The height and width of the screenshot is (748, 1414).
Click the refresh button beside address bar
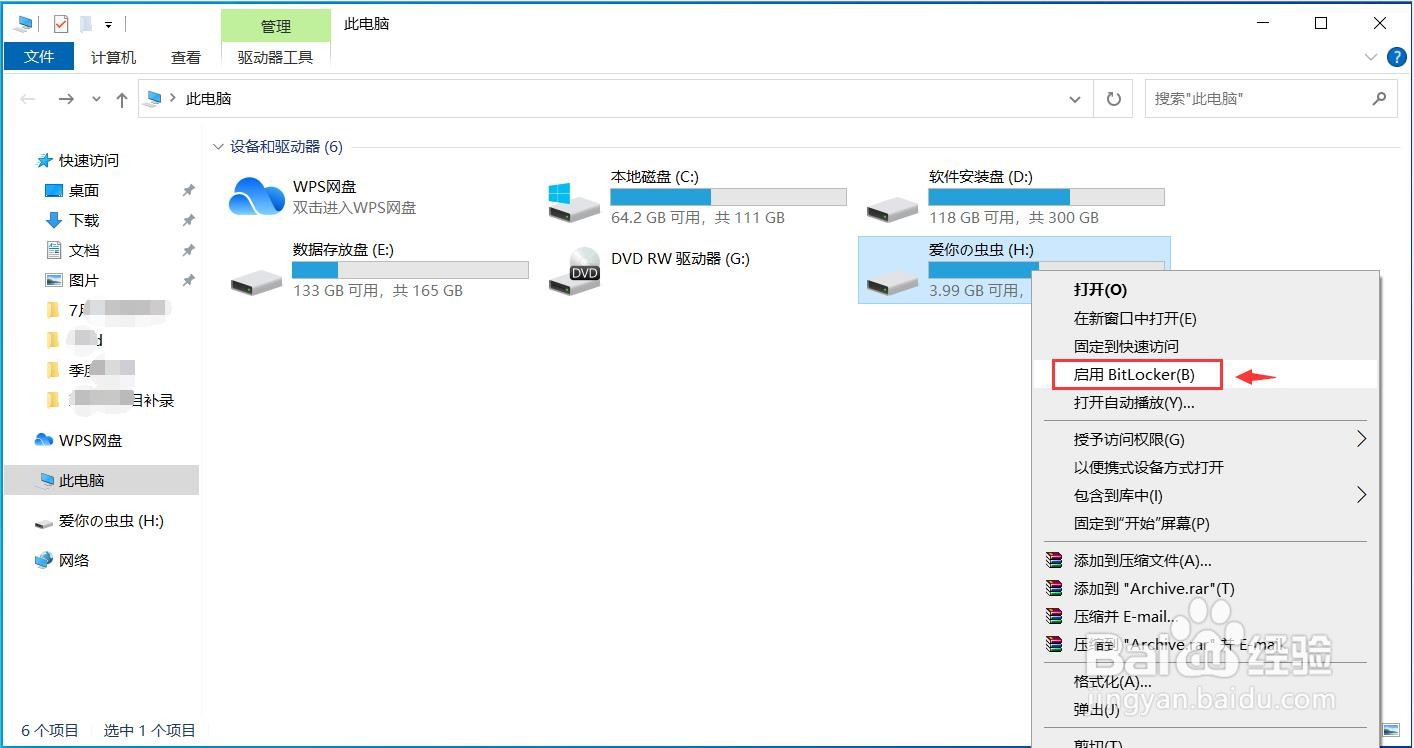click(1113, 99)
